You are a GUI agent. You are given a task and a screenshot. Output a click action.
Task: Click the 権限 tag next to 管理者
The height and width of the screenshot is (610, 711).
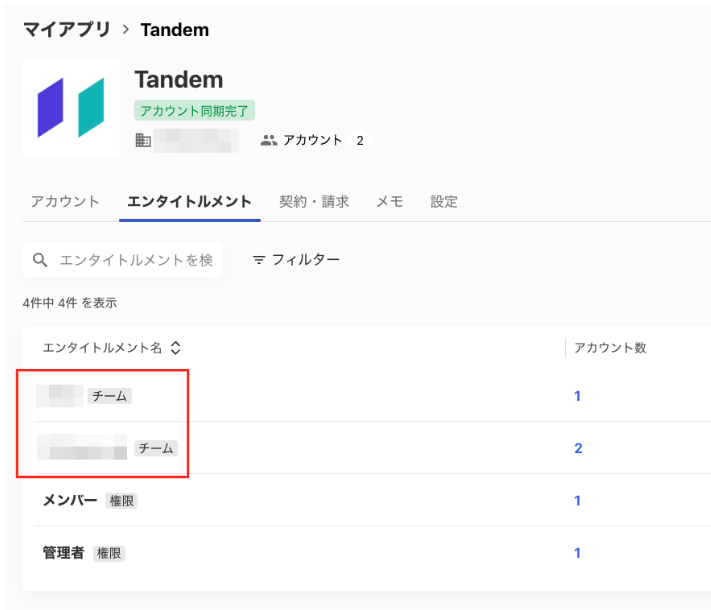click(109, 553)
